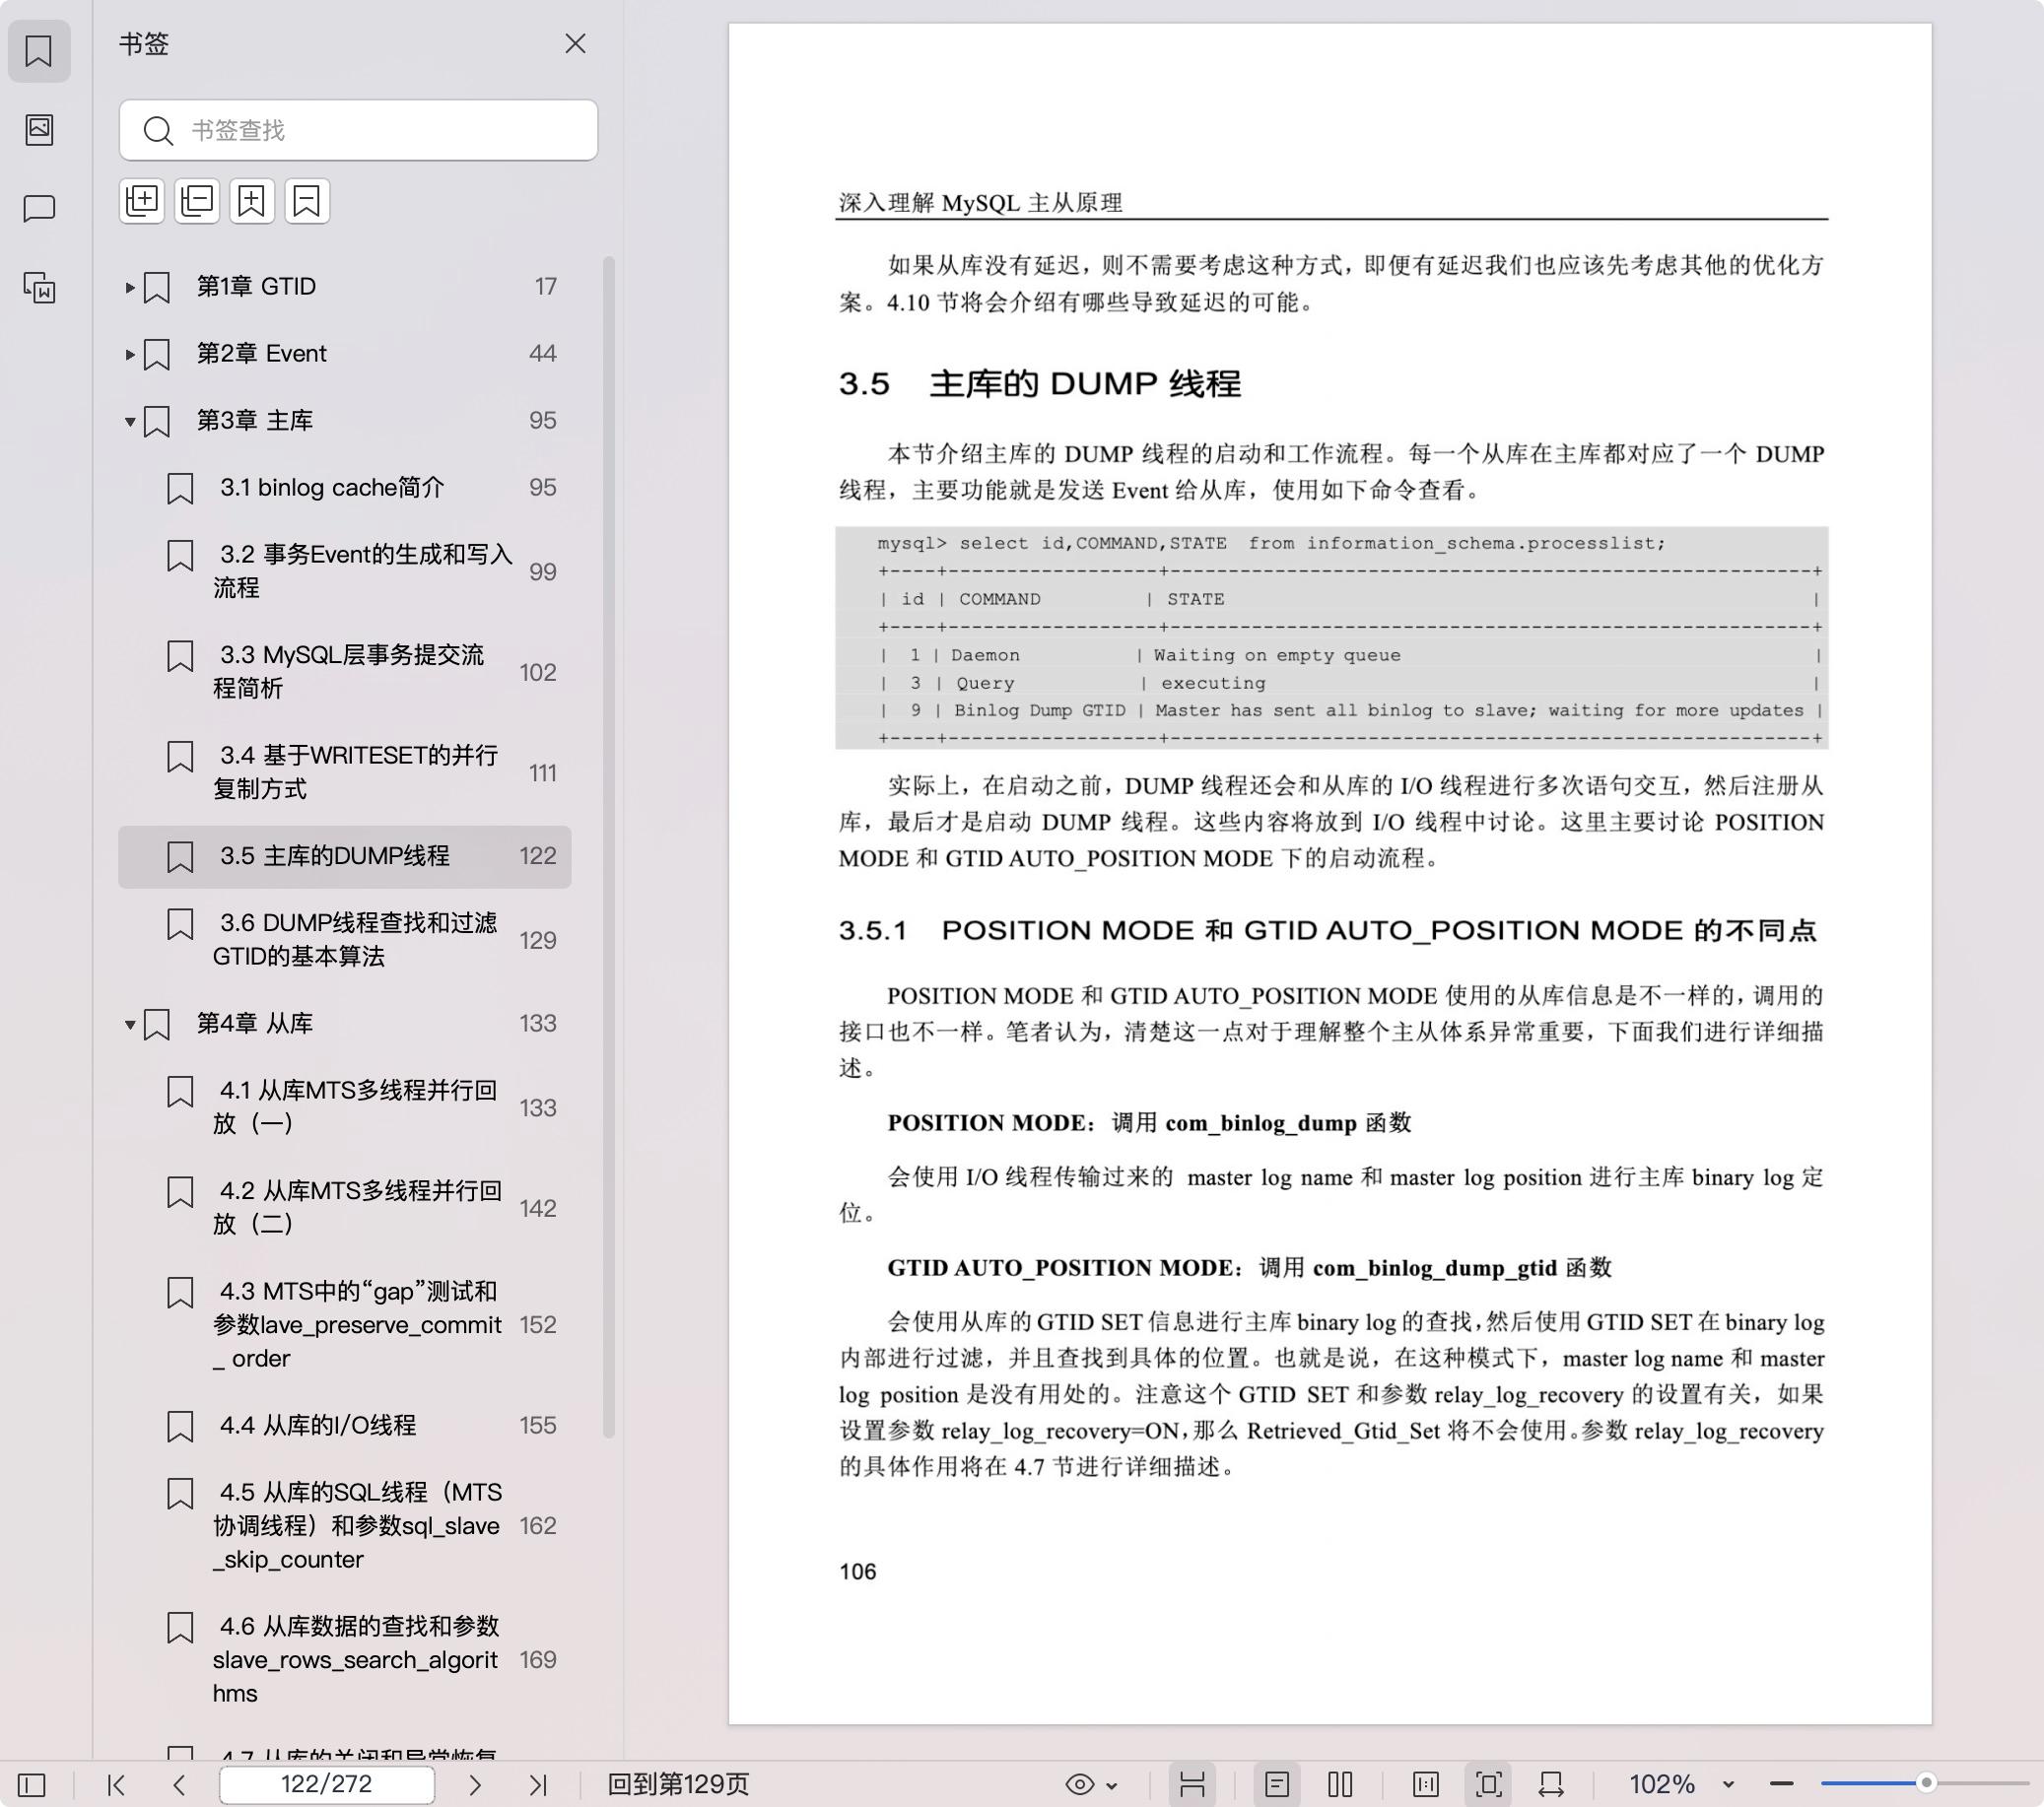Viewport: 2044px width, 1807px height.
Task: Click the zoom out minus button
Action: [x=1781, y=1784]
